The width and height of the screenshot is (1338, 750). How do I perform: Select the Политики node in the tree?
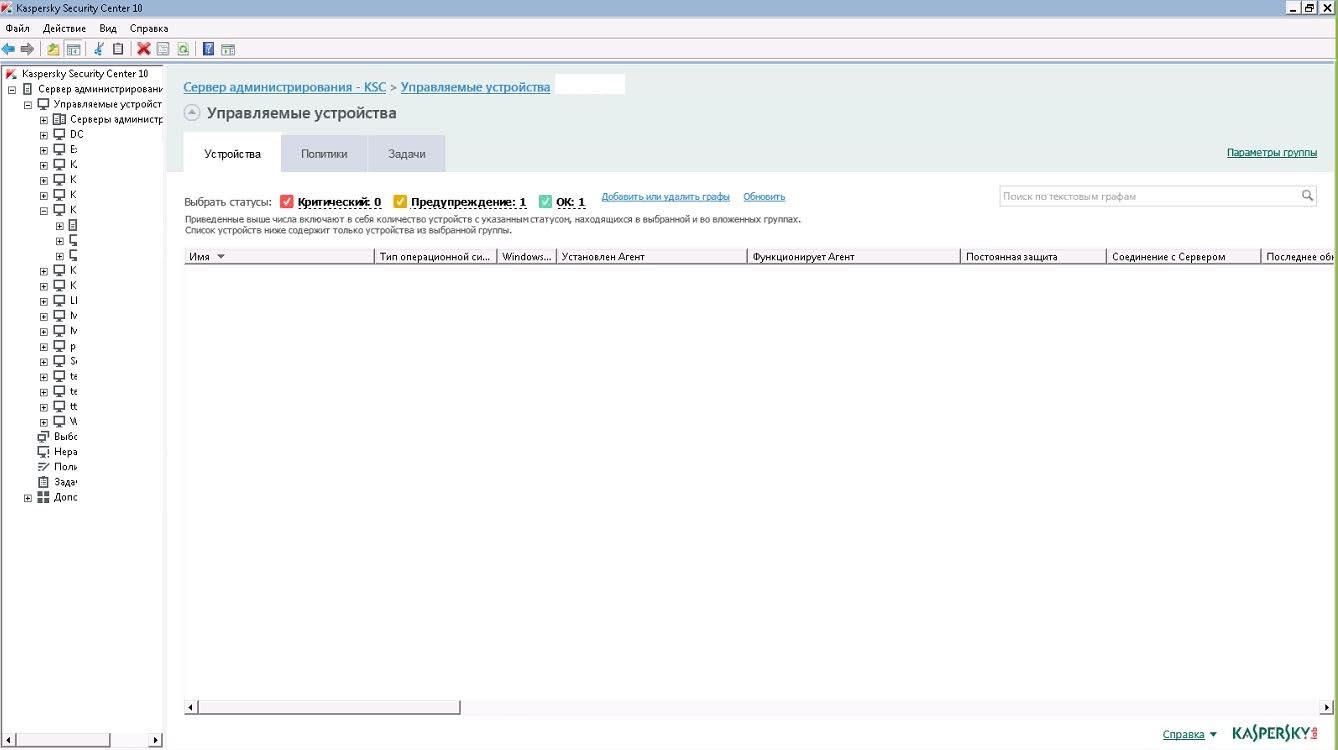65,467
